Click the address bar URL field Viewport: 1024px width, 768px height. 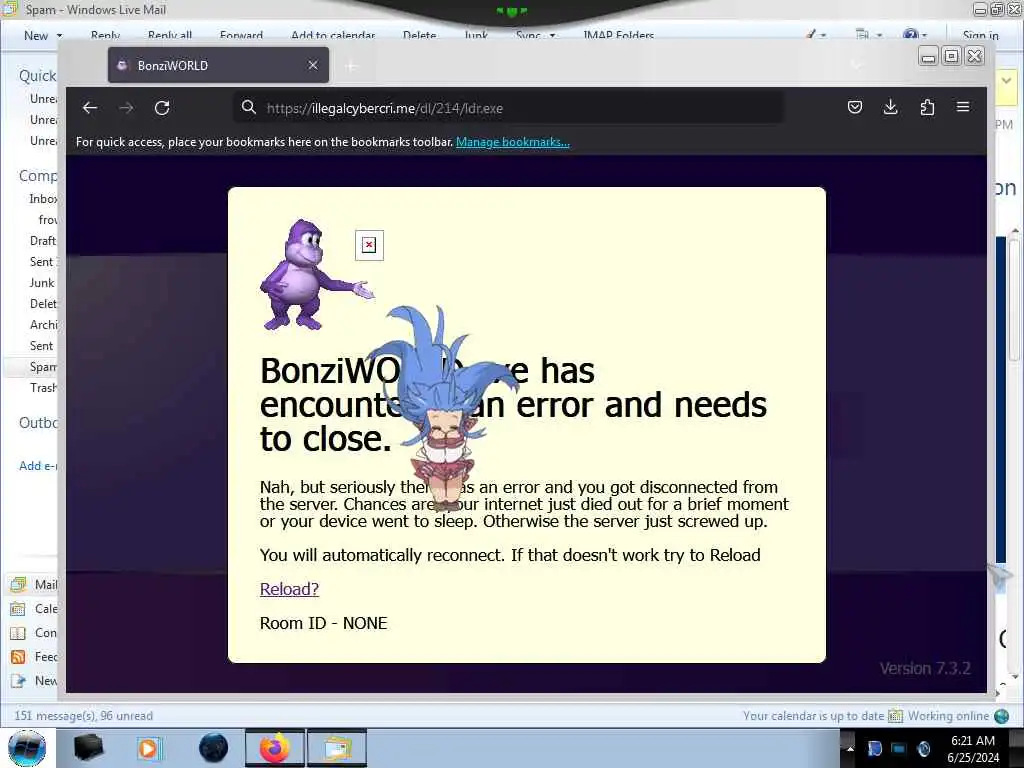pos(509,108)
